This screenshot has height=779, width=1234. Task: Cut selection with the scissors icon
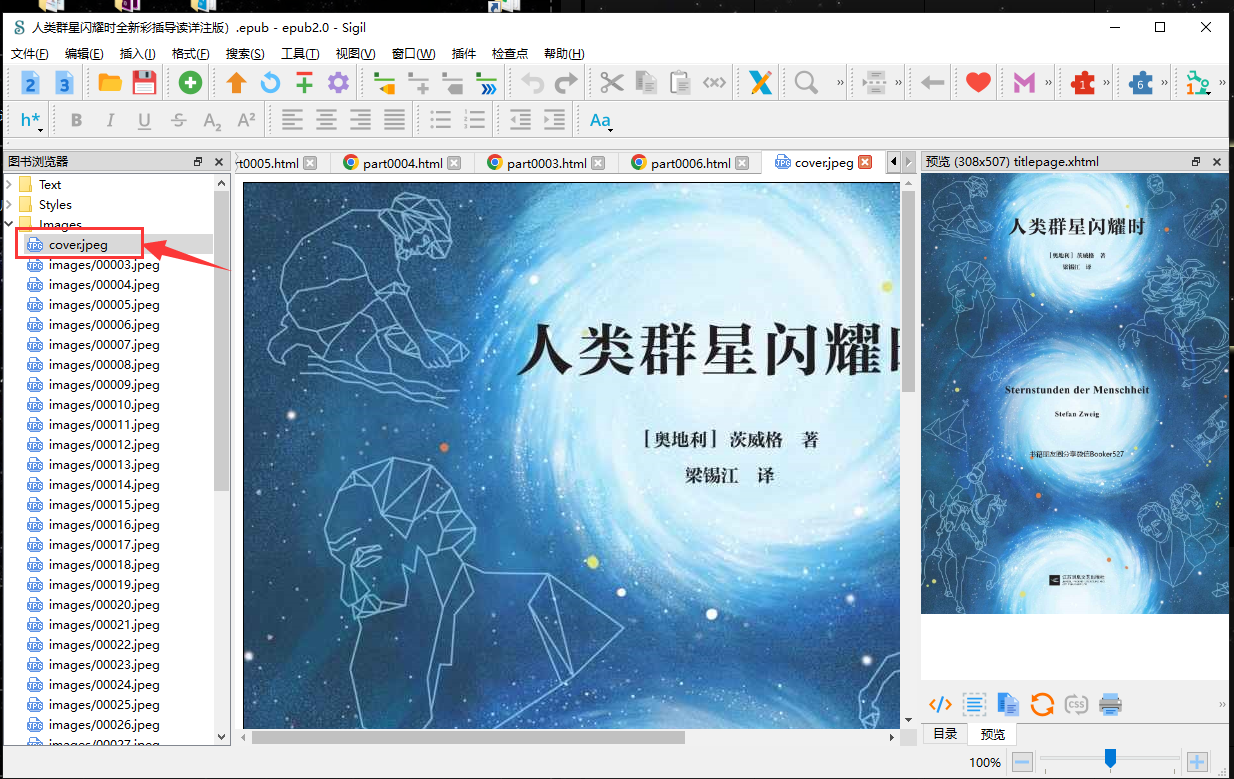612,83
